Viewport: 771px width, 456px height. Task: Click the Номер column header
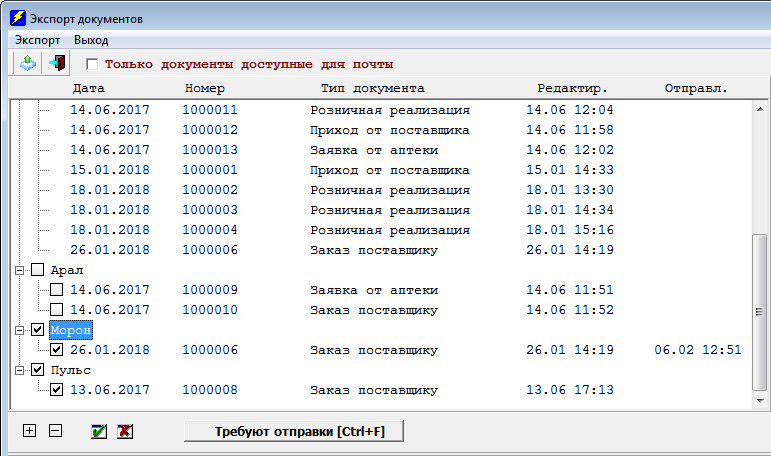point(205,89)
